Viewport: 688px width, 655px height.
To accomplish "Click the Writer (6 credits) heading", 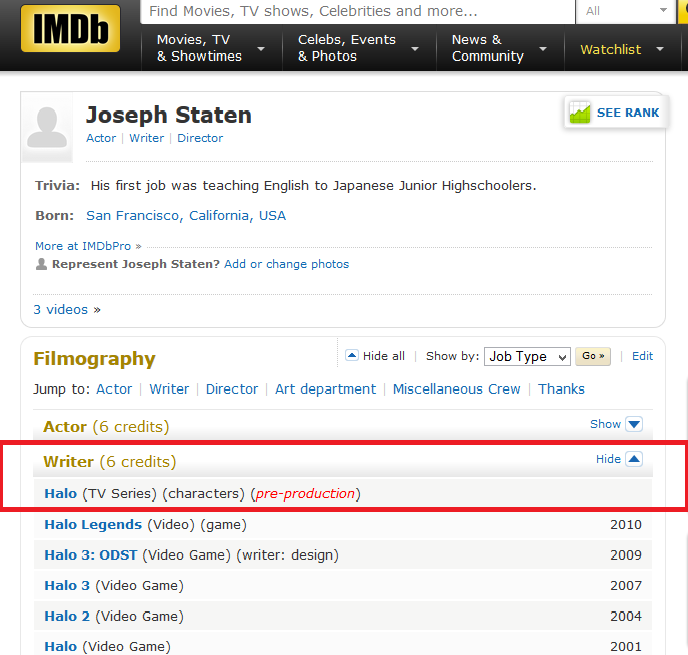I will pos(110,462).
